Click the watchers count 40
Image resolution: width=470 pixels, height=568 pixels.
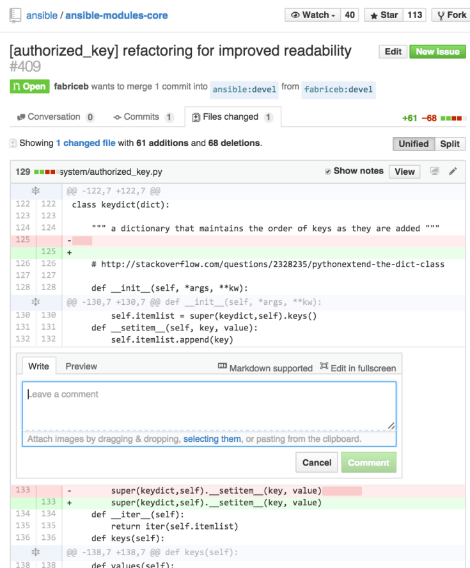pyautogui.click(x=350, y=15)
